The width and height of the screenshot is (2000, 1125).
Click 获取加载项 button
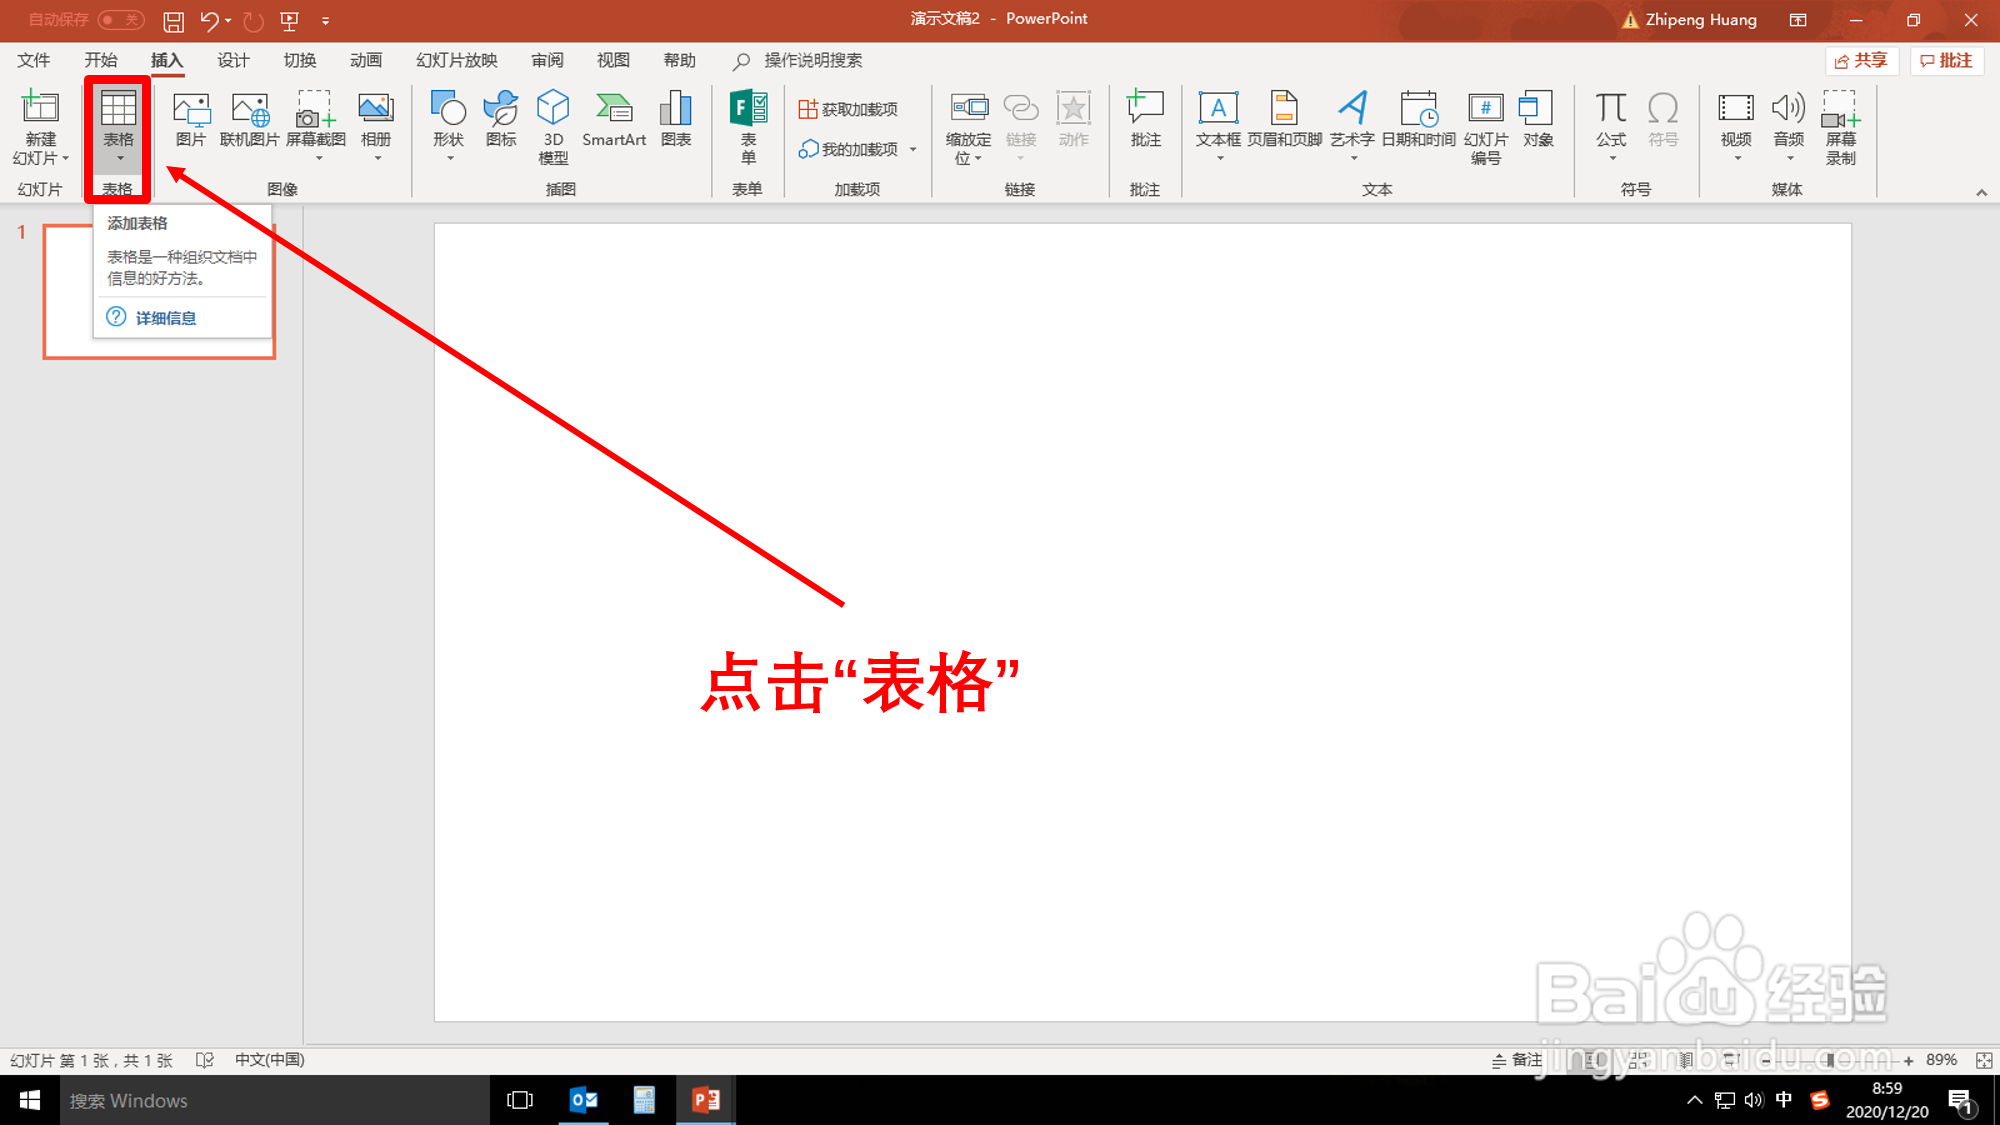(x=848, y=109)
